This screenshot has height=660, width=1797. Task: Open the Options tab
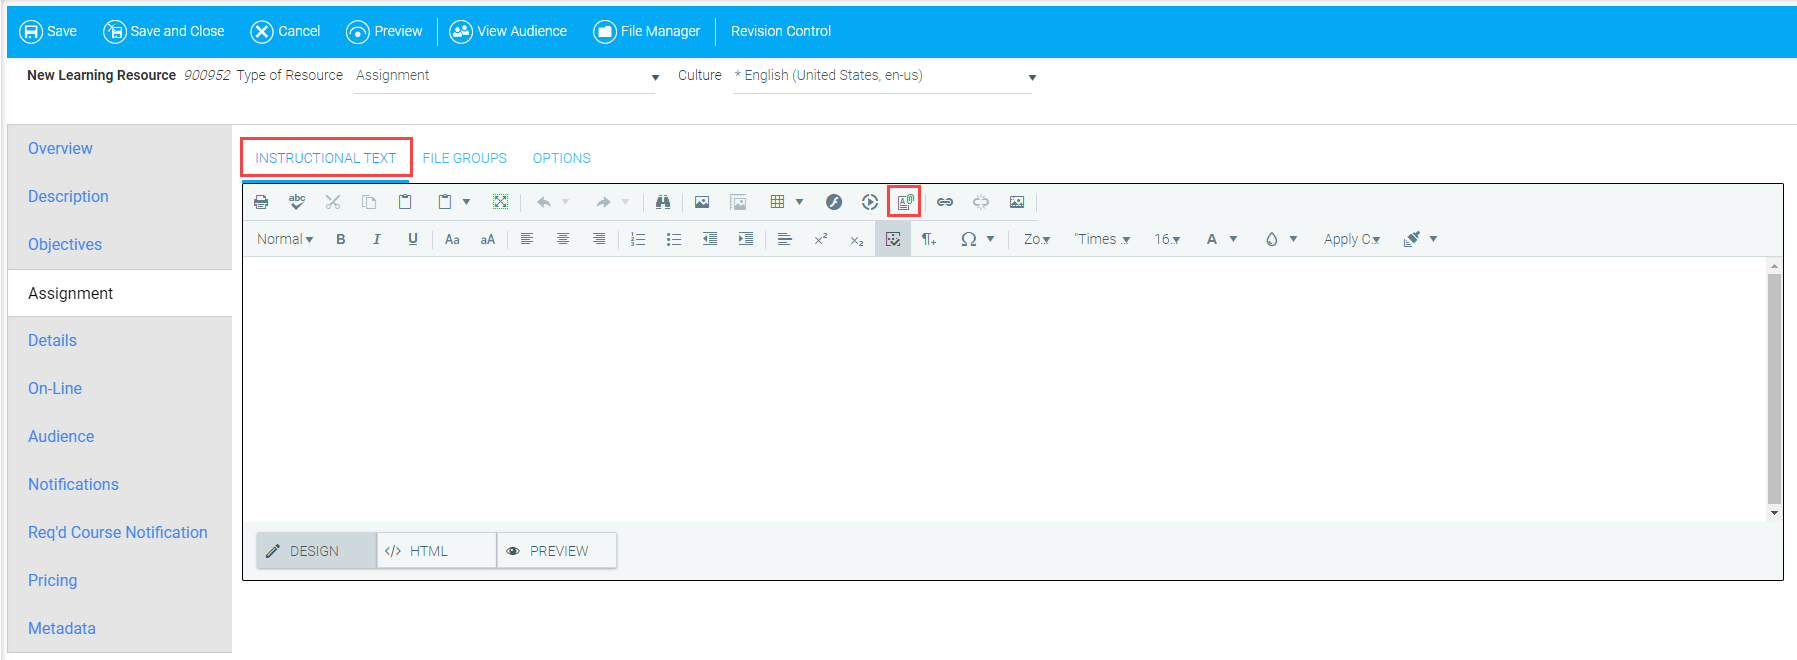click(x=562, y=158)
